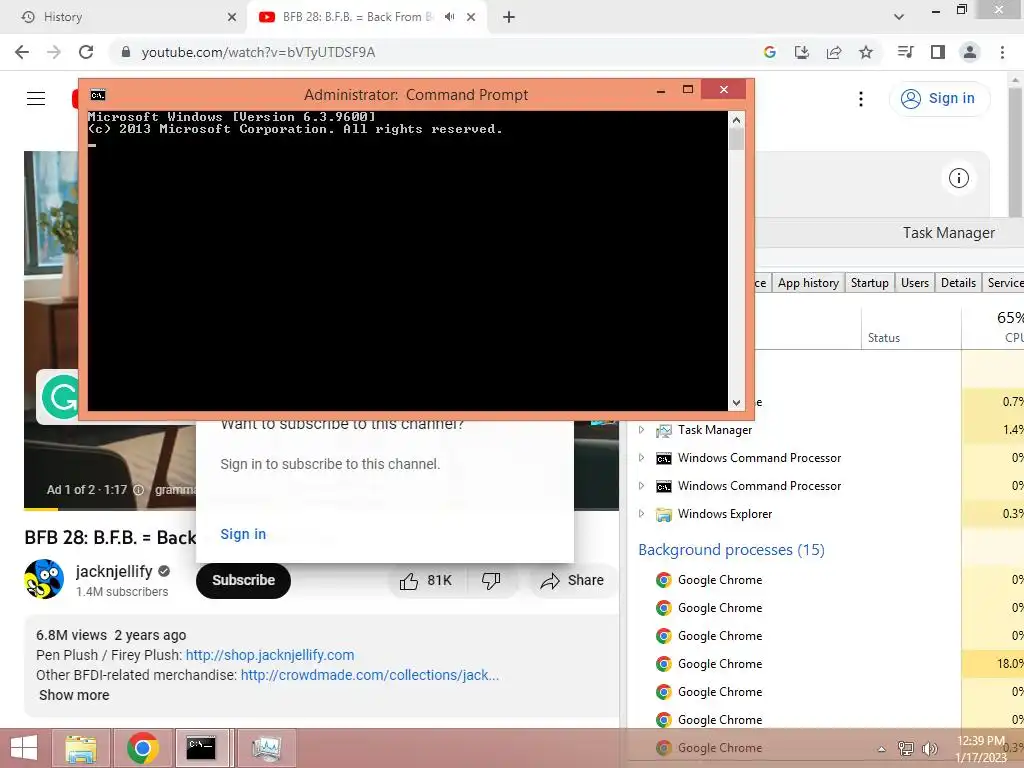
Task: Like the video with thumbs up
Action: pos(409,581)
